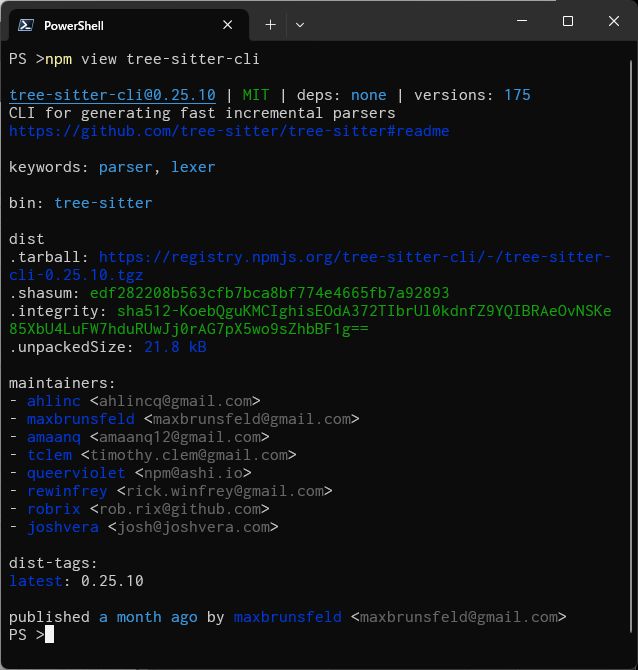
Task: Click at the command prompt cursor
Action: click(x=49, y=635)
